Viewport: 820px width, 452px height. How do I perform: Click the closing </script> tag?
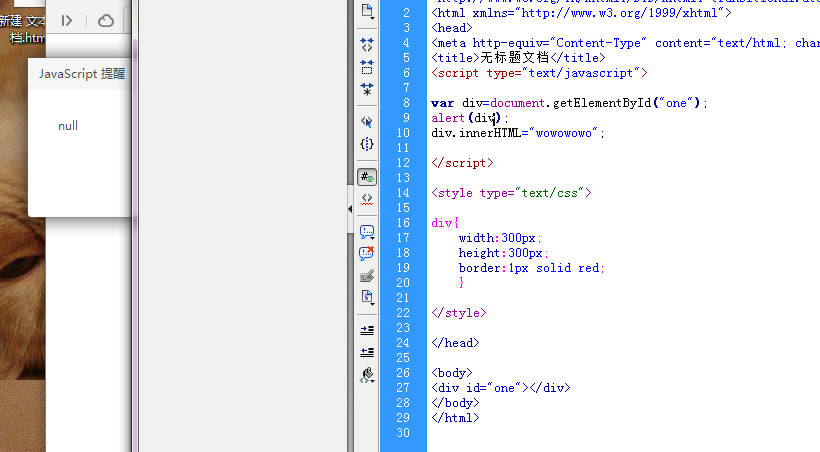462,163
